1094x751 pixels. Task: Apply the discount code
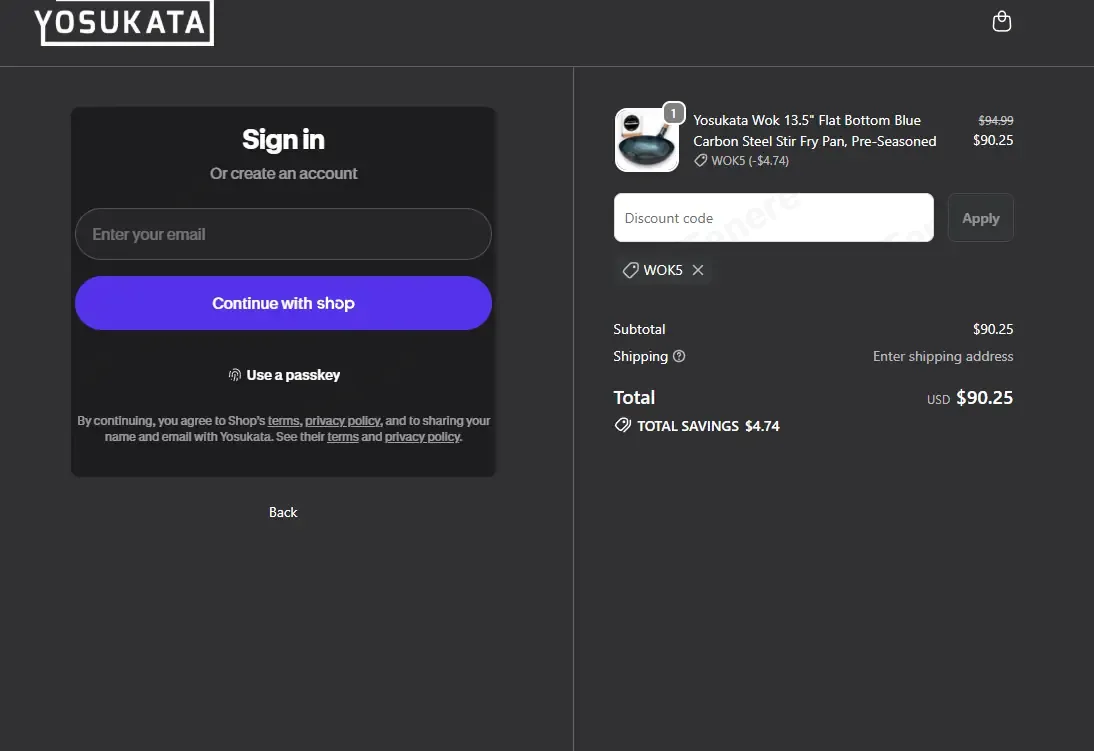[x=980, y=218]
